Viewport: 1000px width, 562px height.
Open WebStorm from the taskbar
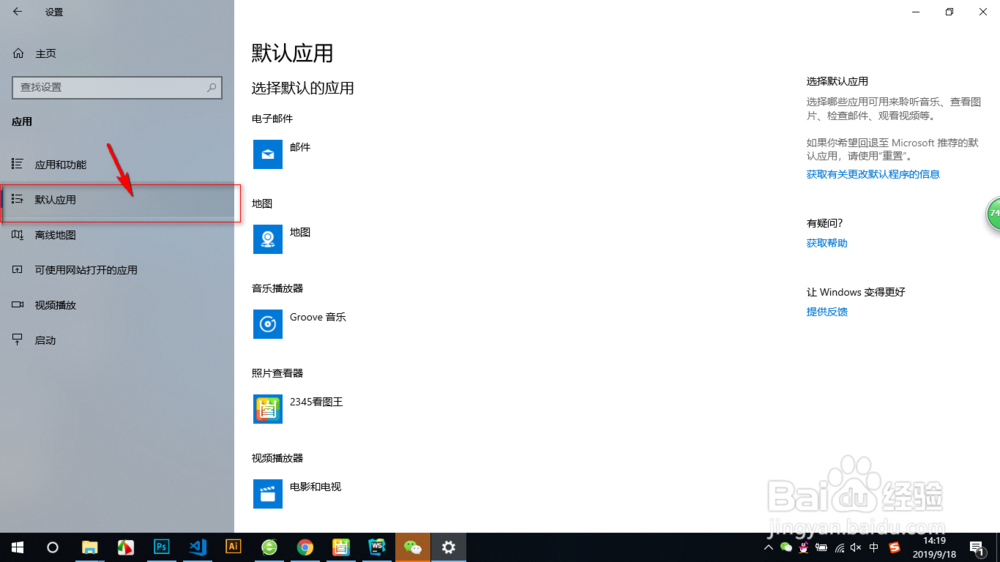tap(377, 547)
